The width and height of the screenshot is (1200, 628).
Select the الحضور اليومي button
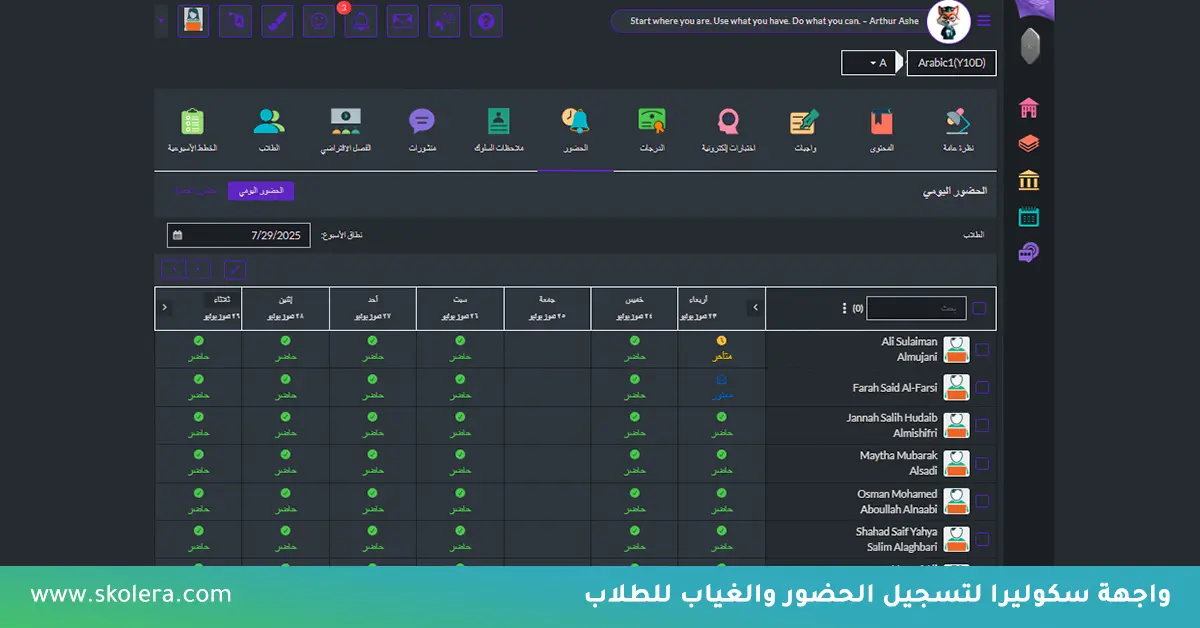pyautogui.click(x=260, y=190)
